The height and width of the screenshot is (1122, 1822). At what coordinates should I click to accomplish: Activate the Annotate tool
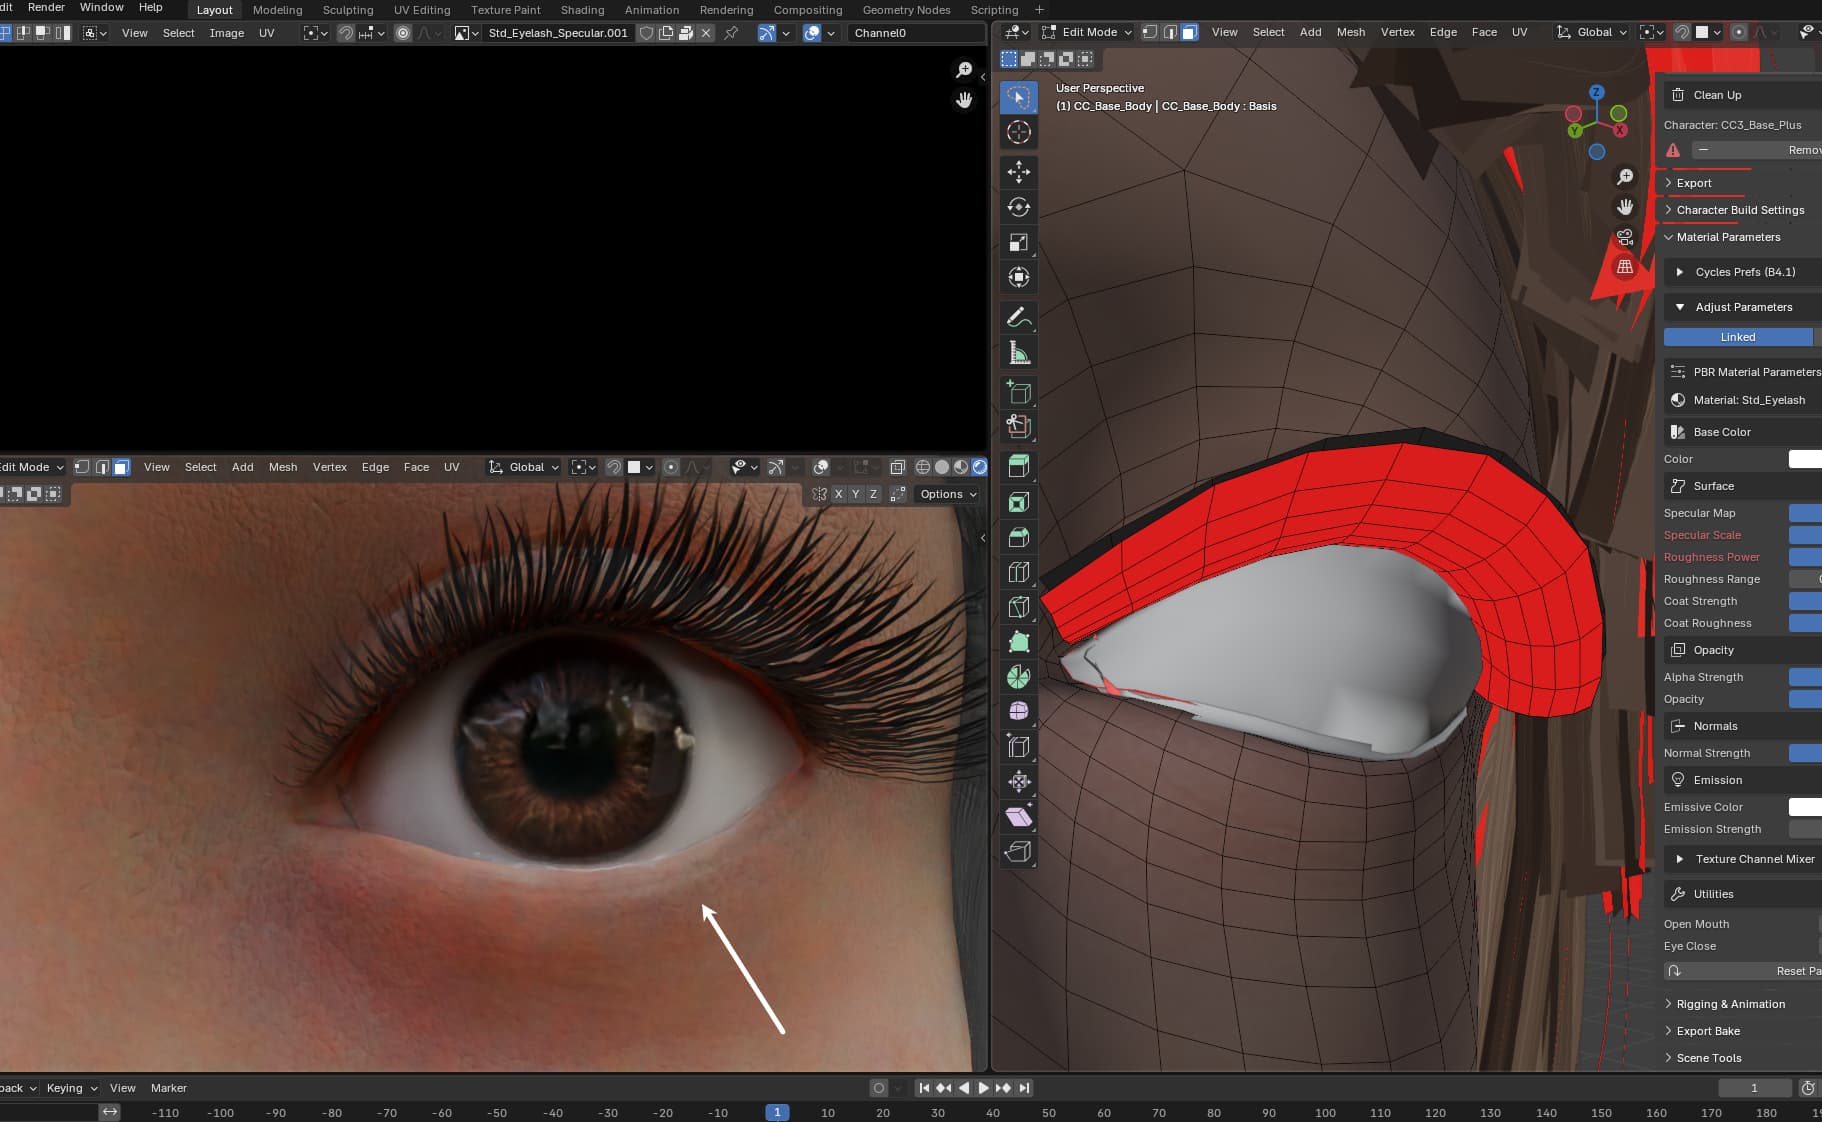(x=1018, y=318)
